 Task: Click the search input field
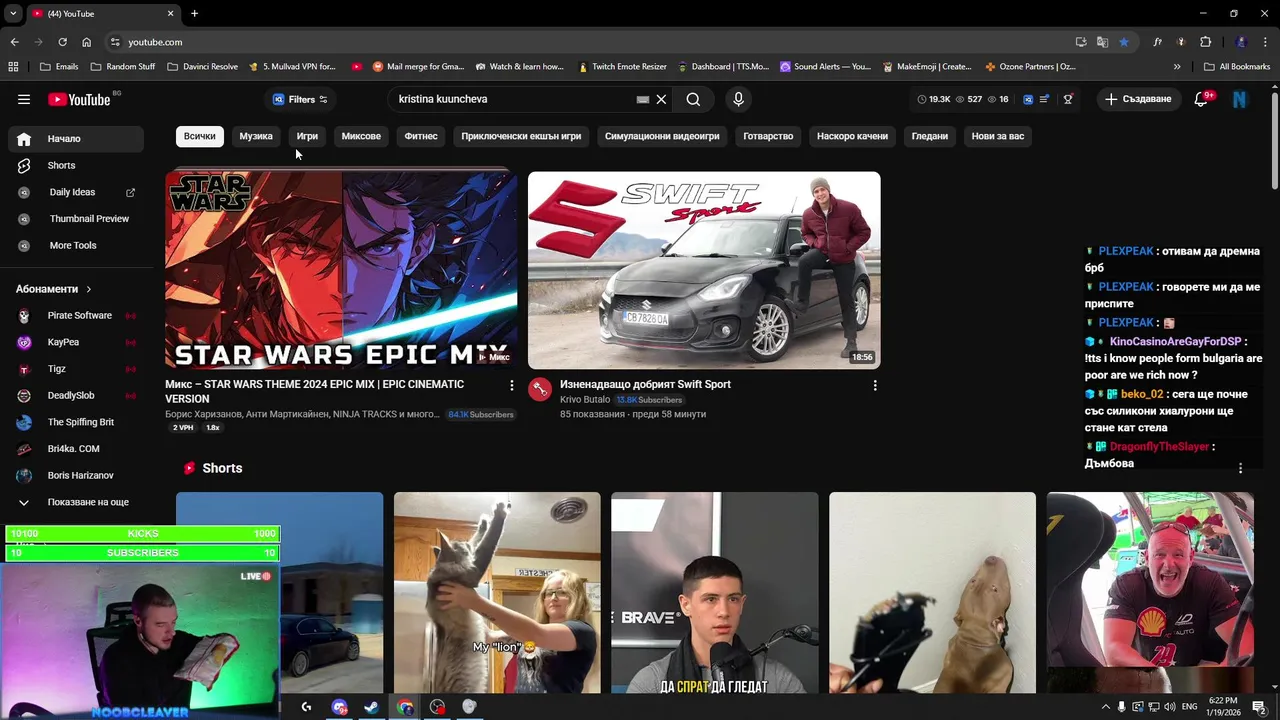coord(514,99)
